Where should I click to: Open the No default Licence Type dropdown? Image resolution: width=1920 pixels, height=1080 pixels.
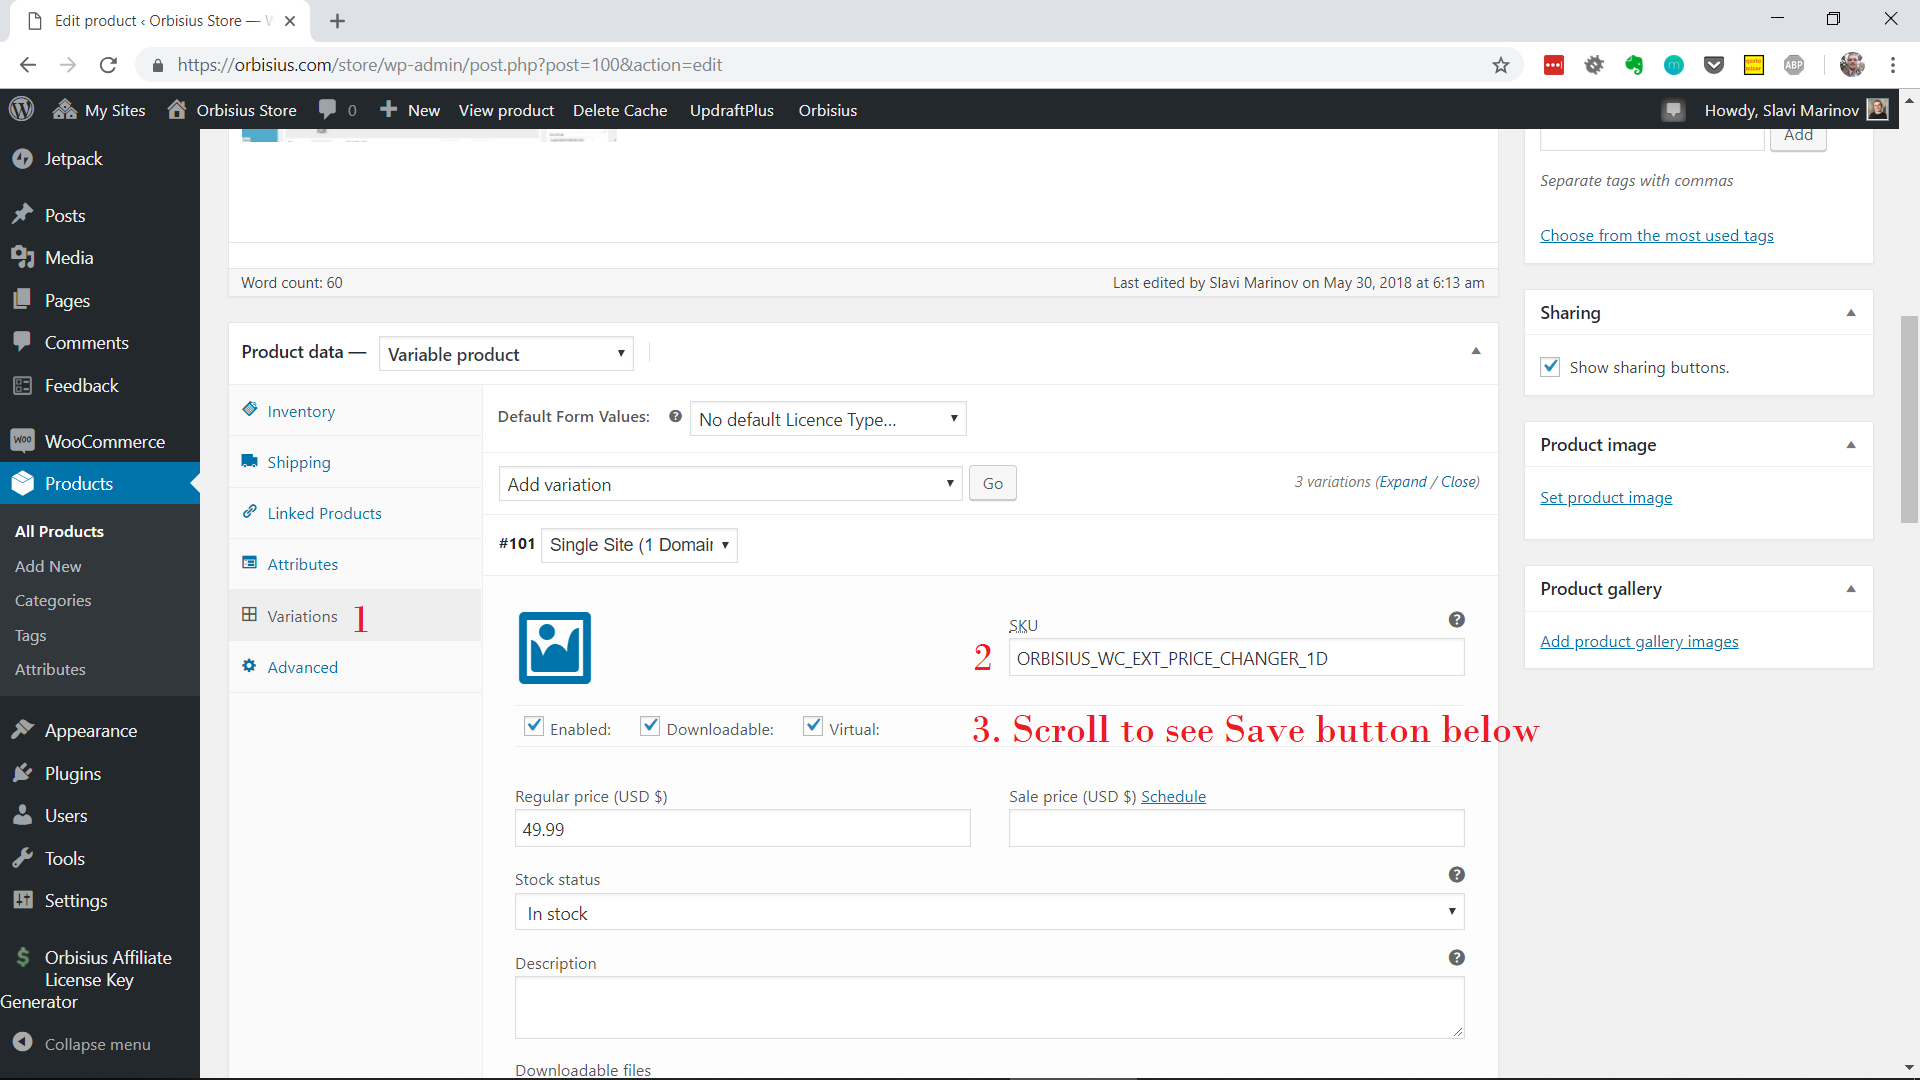pyautogui.click(x=825, y=419)
